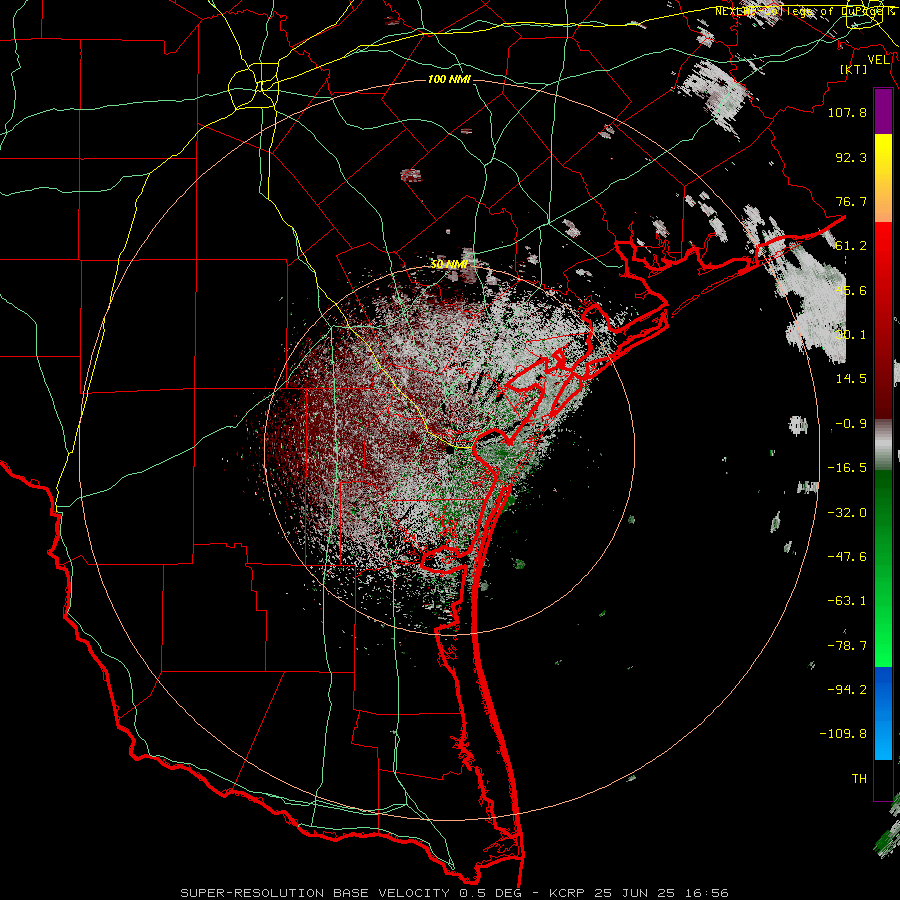Click the -109.8 legend value
Viewport: 900px width, 900px height.
coord(843,734)
